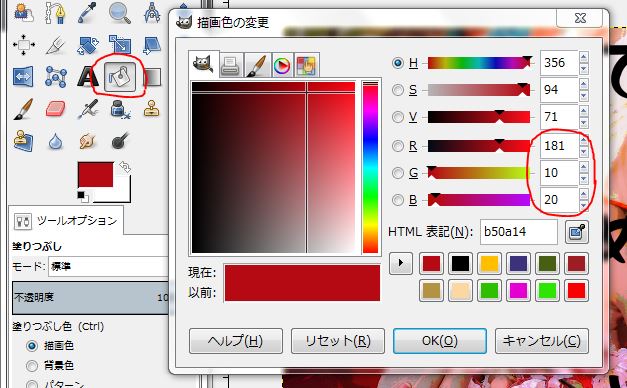Select the R red radio button
The height and width of the screenshot is (388, 627).
[397, 146]
